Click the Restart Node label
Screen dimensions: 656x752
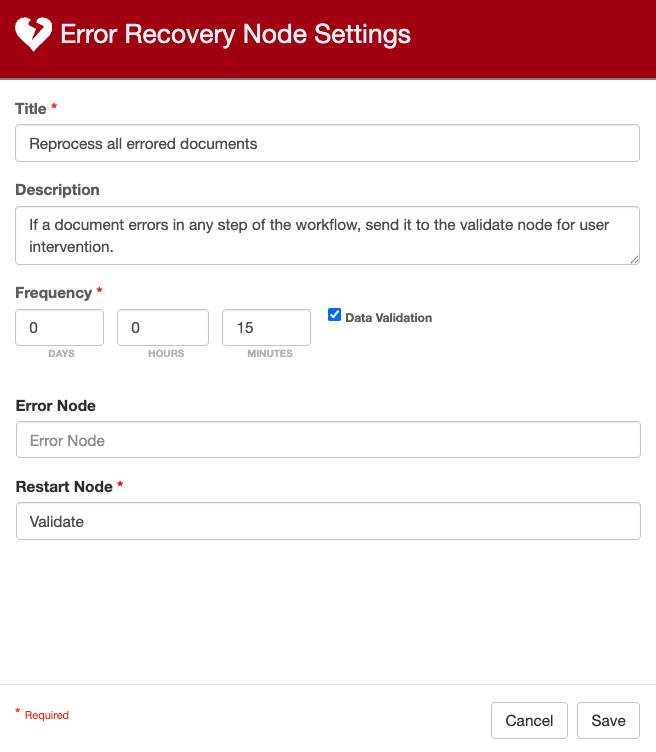[64, 487]
